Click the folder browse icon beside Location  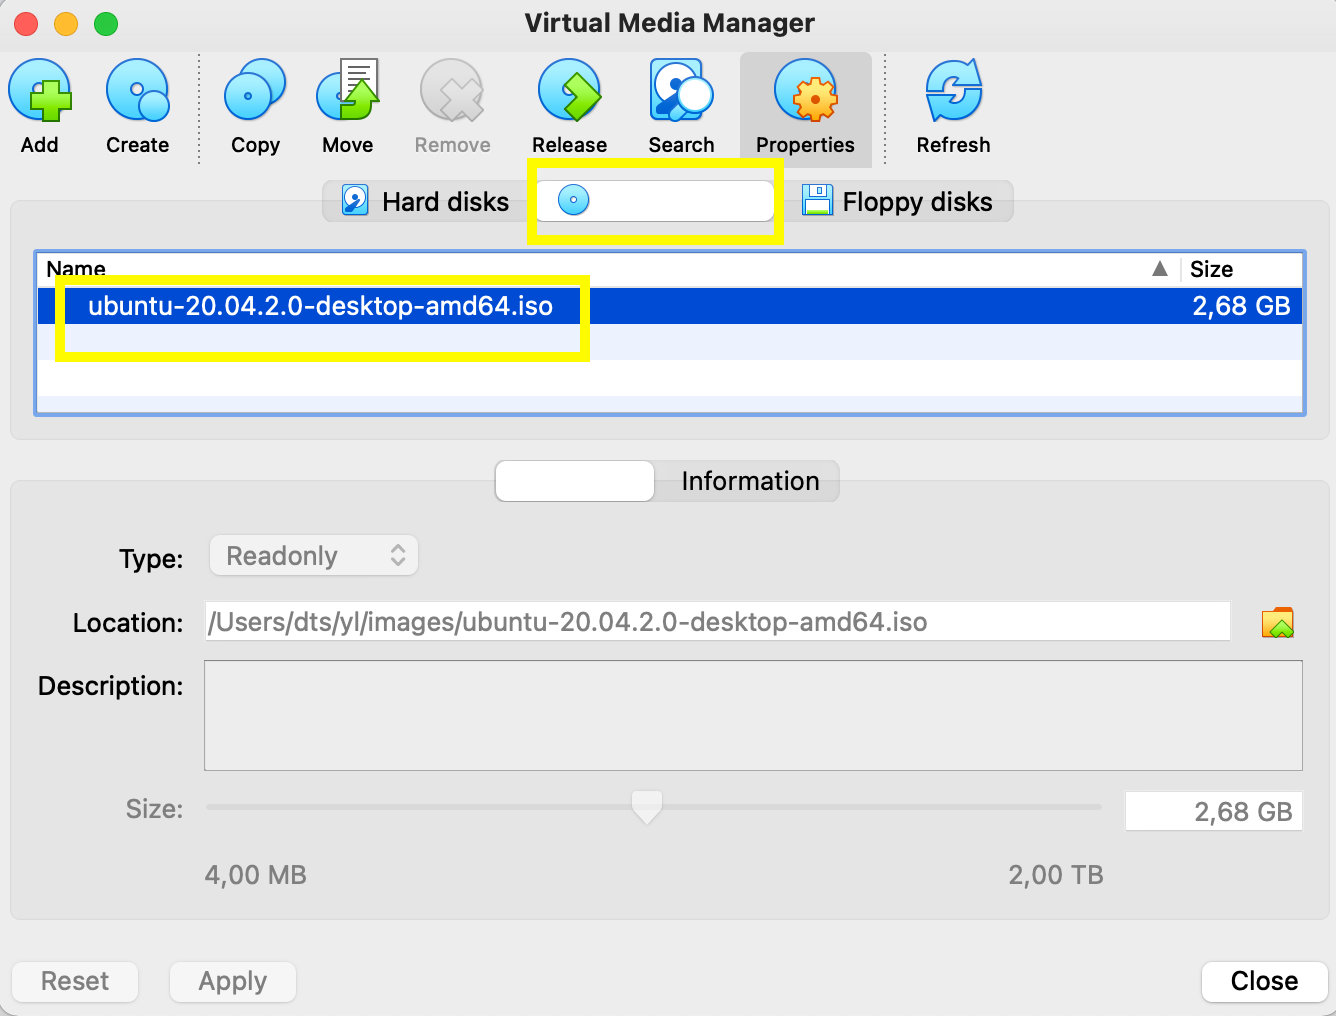pos(1278,621)
